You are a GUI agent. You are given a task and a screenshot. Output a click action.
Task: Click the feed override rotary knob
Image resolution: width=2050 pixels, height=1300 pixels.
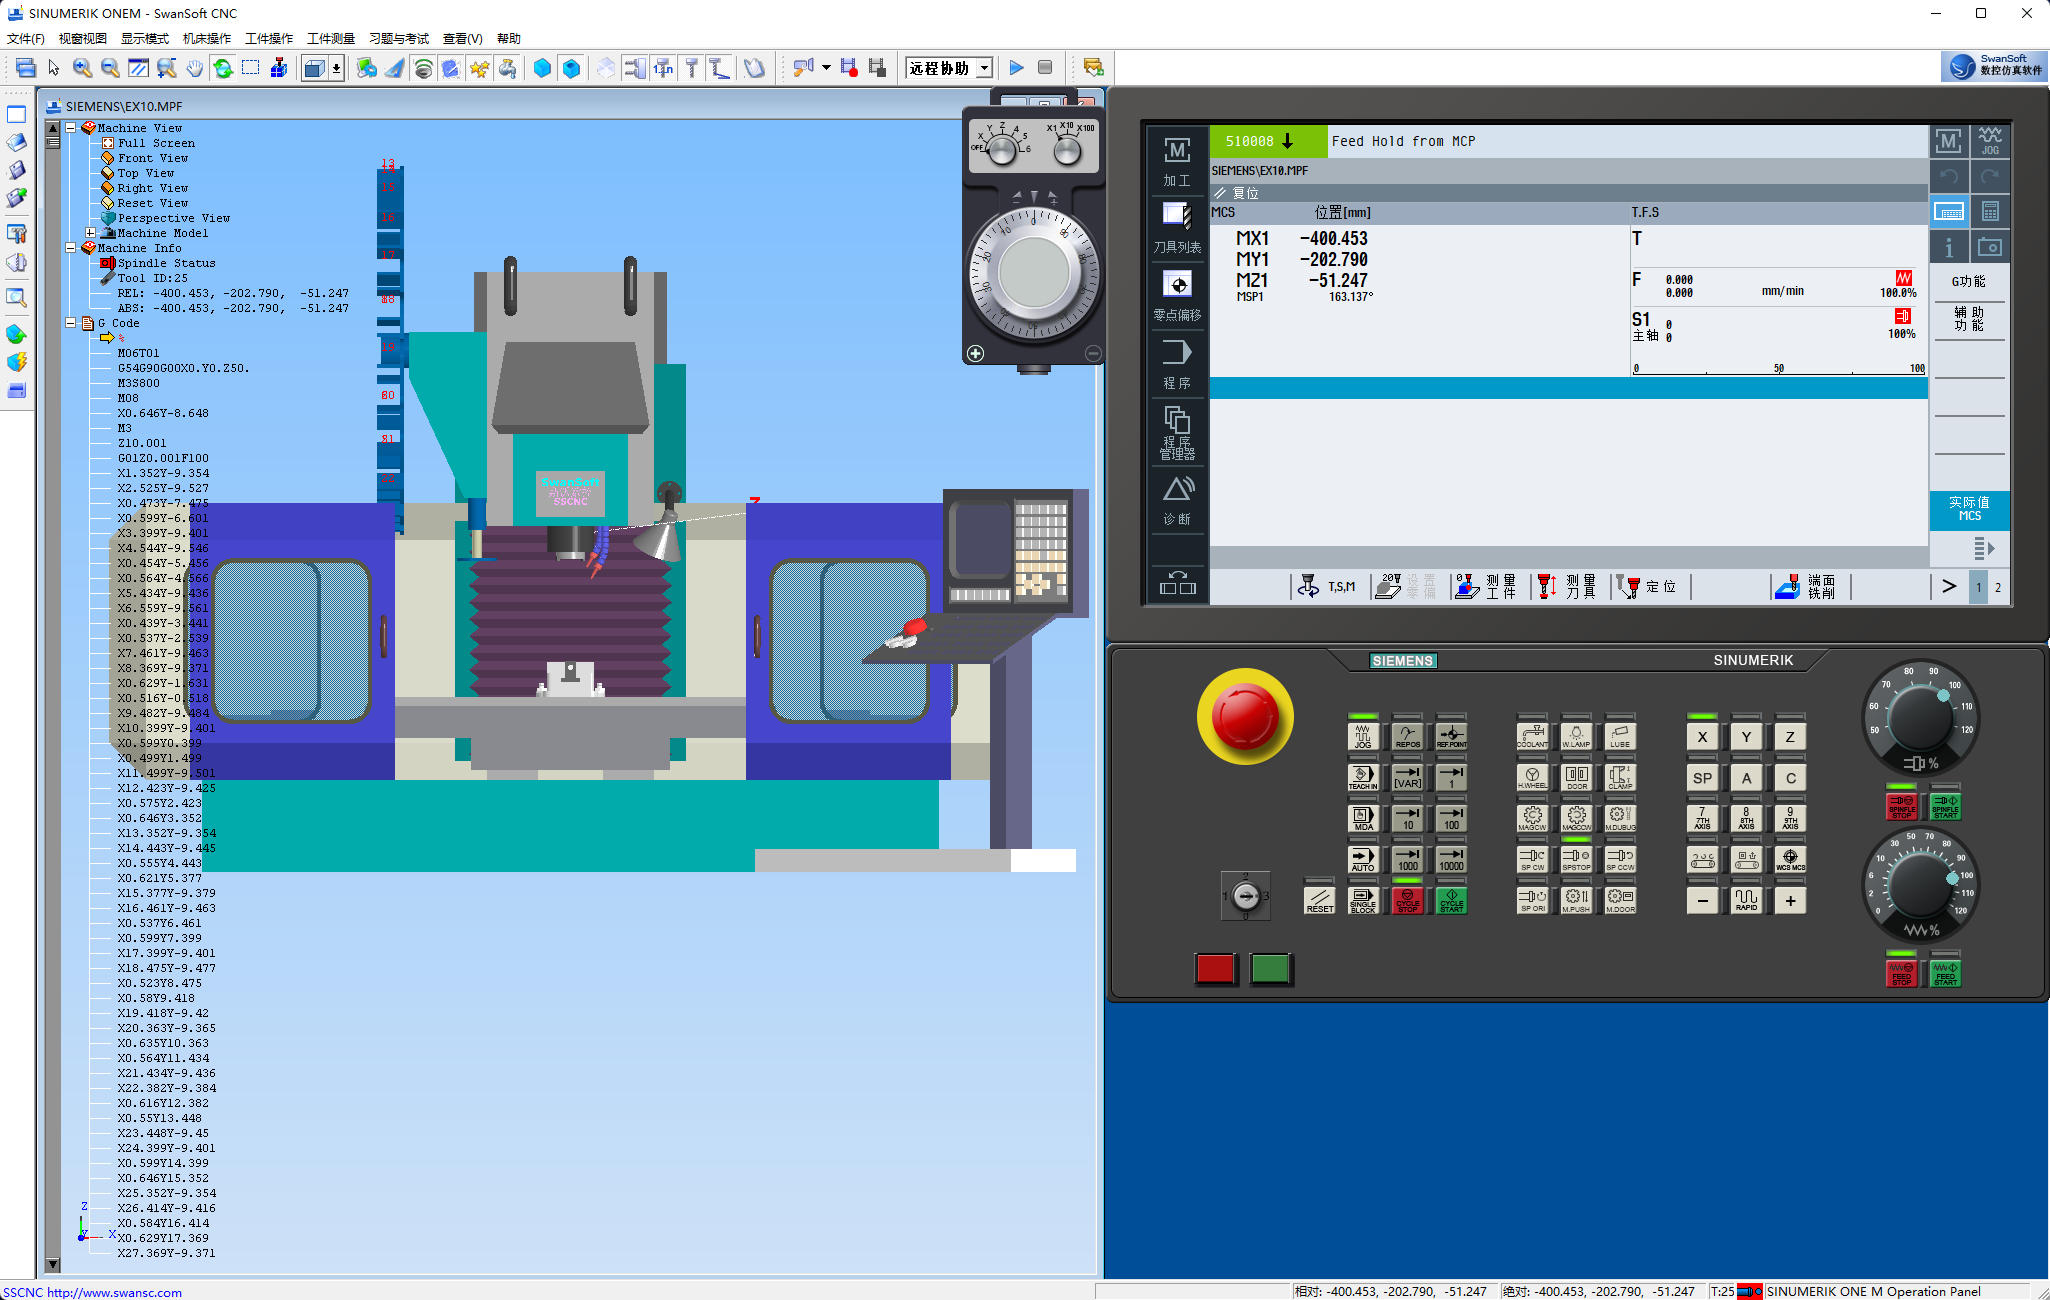pos(1918,884)
